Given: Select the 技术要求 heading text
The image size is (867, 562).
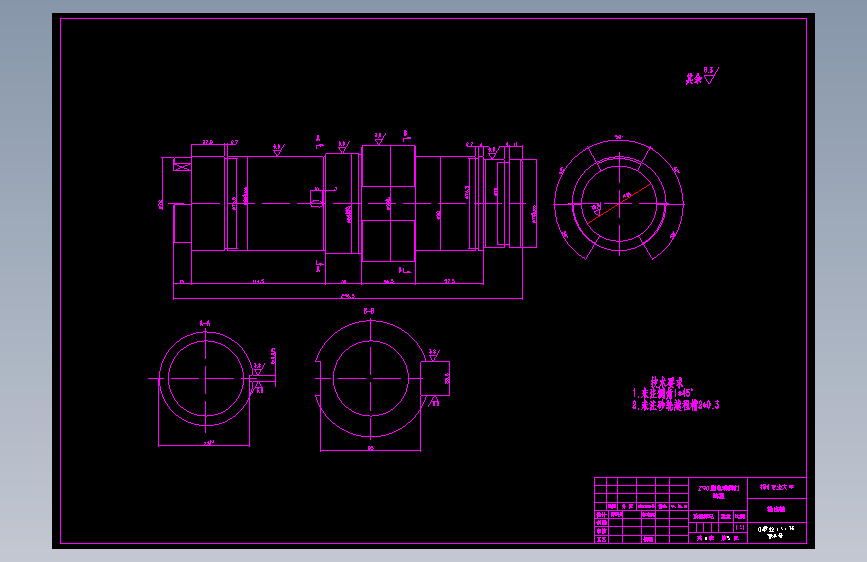Looking at the screenshot, I should click(x=667, y=382).
